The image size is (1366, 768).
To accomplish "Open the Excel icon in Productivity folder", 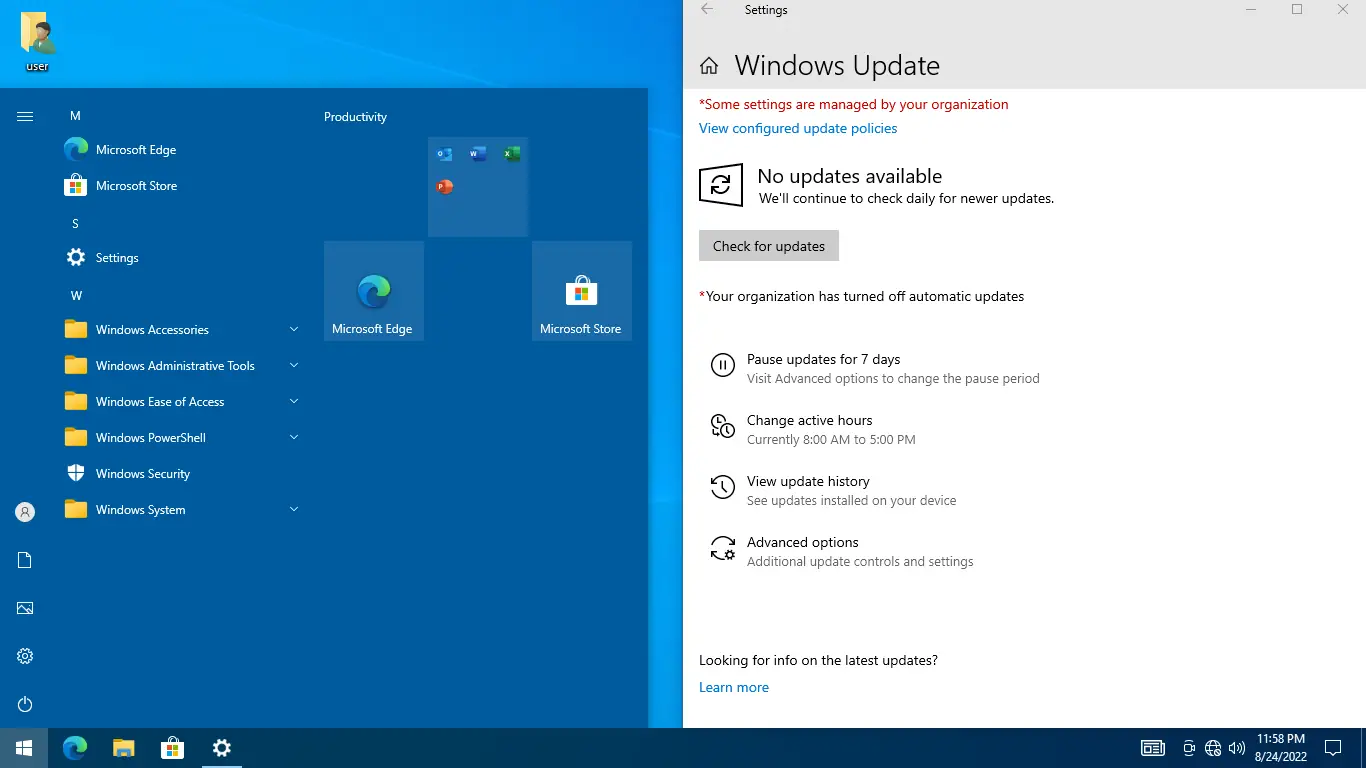I will (x=512, y=154).
